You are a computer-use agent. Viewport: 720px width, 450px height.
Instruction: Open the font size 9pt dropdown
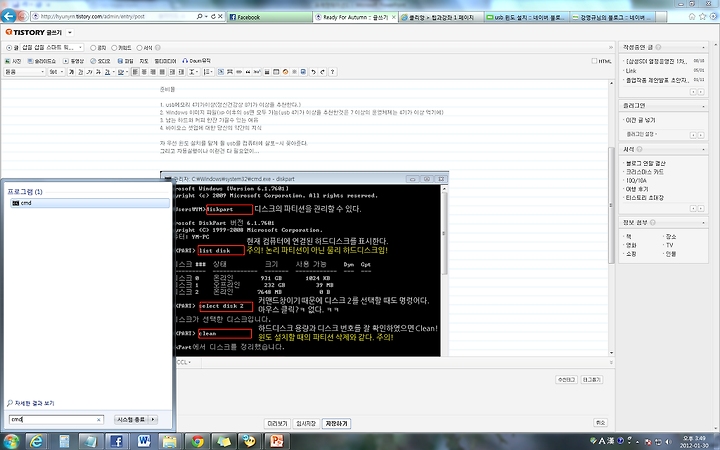56,72
